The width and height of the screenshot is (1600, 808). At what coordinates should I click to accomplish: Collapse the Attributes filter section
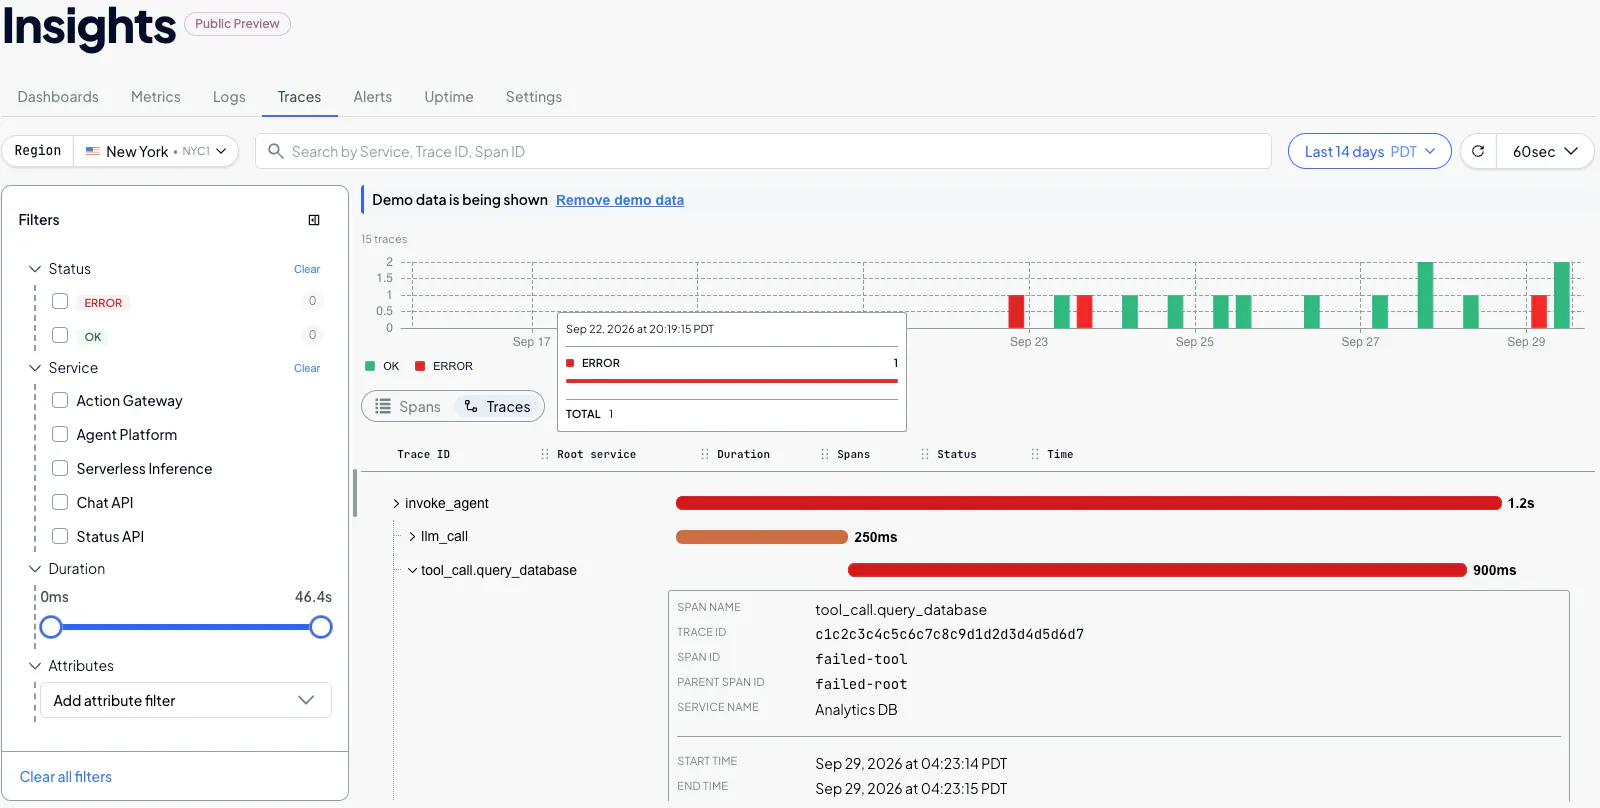pyautogui.click(x=35, y=666)
